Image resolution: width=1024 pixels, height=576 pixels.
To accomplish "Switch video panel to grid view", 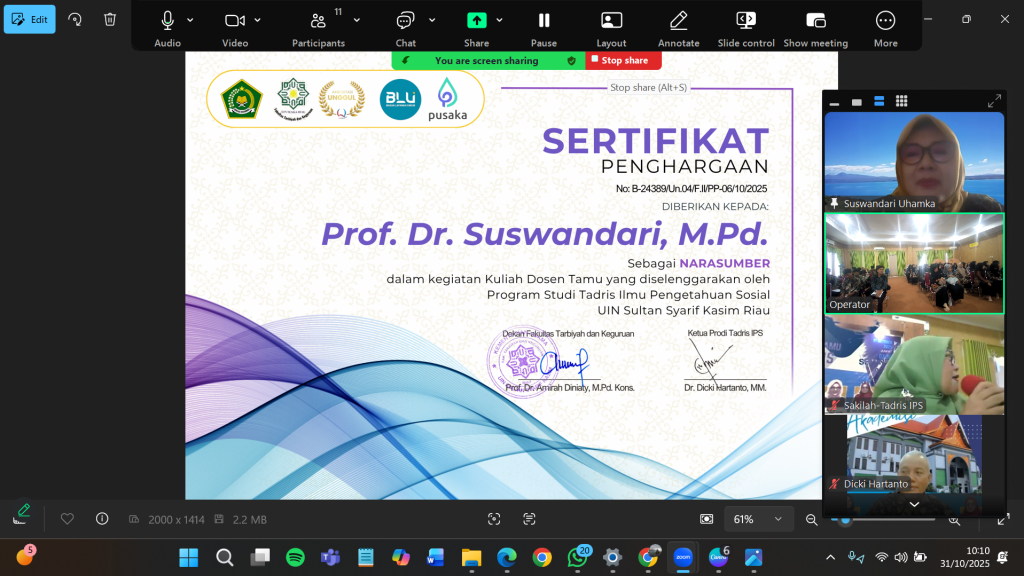I will (x=901, y=101).
